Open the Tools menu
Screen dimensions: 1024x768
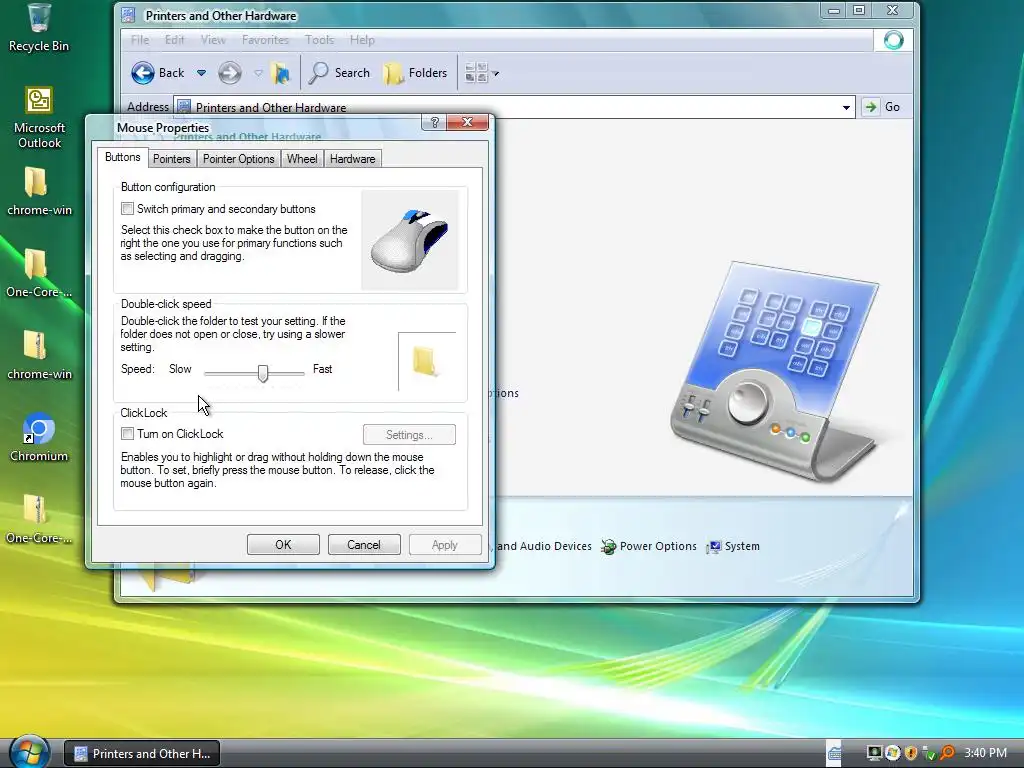click(319, 40)
